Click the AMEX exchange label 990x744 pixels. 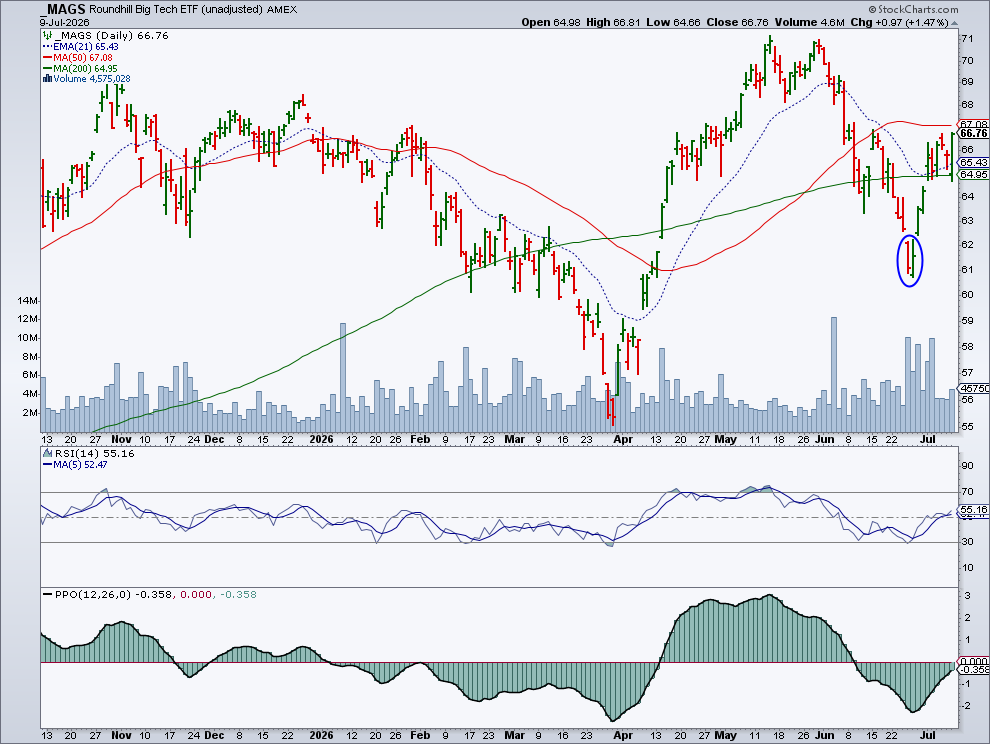point(282,9)
